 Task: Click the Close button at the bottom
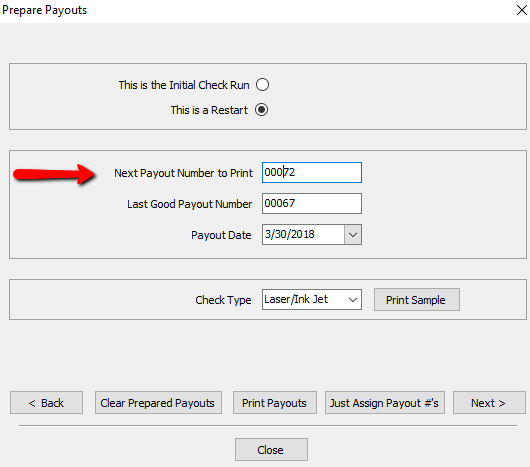[x=271, y=450]
